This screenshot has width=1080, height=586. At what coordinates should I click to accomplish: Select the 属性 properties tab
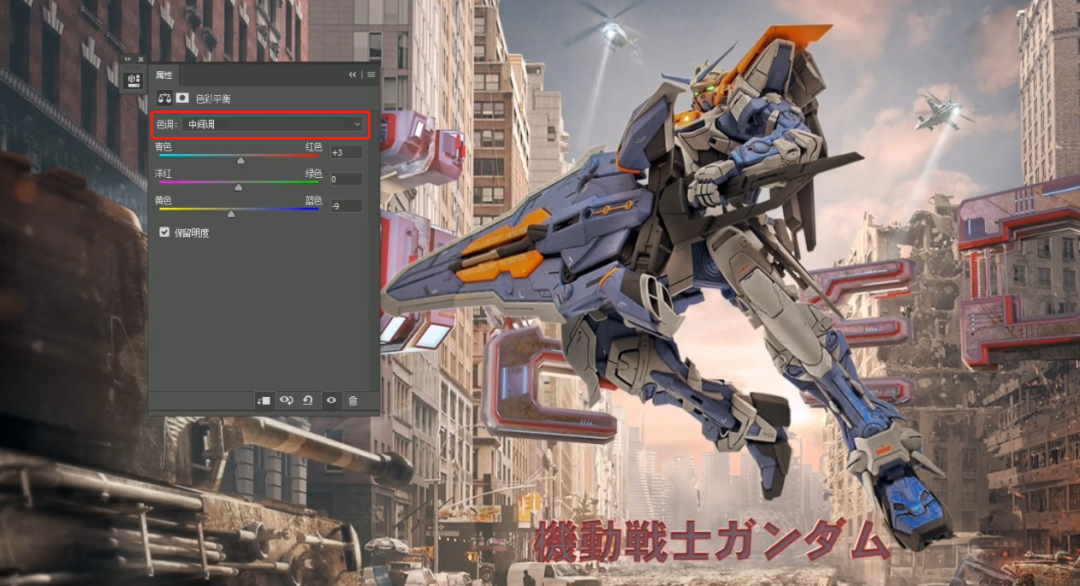164,74
